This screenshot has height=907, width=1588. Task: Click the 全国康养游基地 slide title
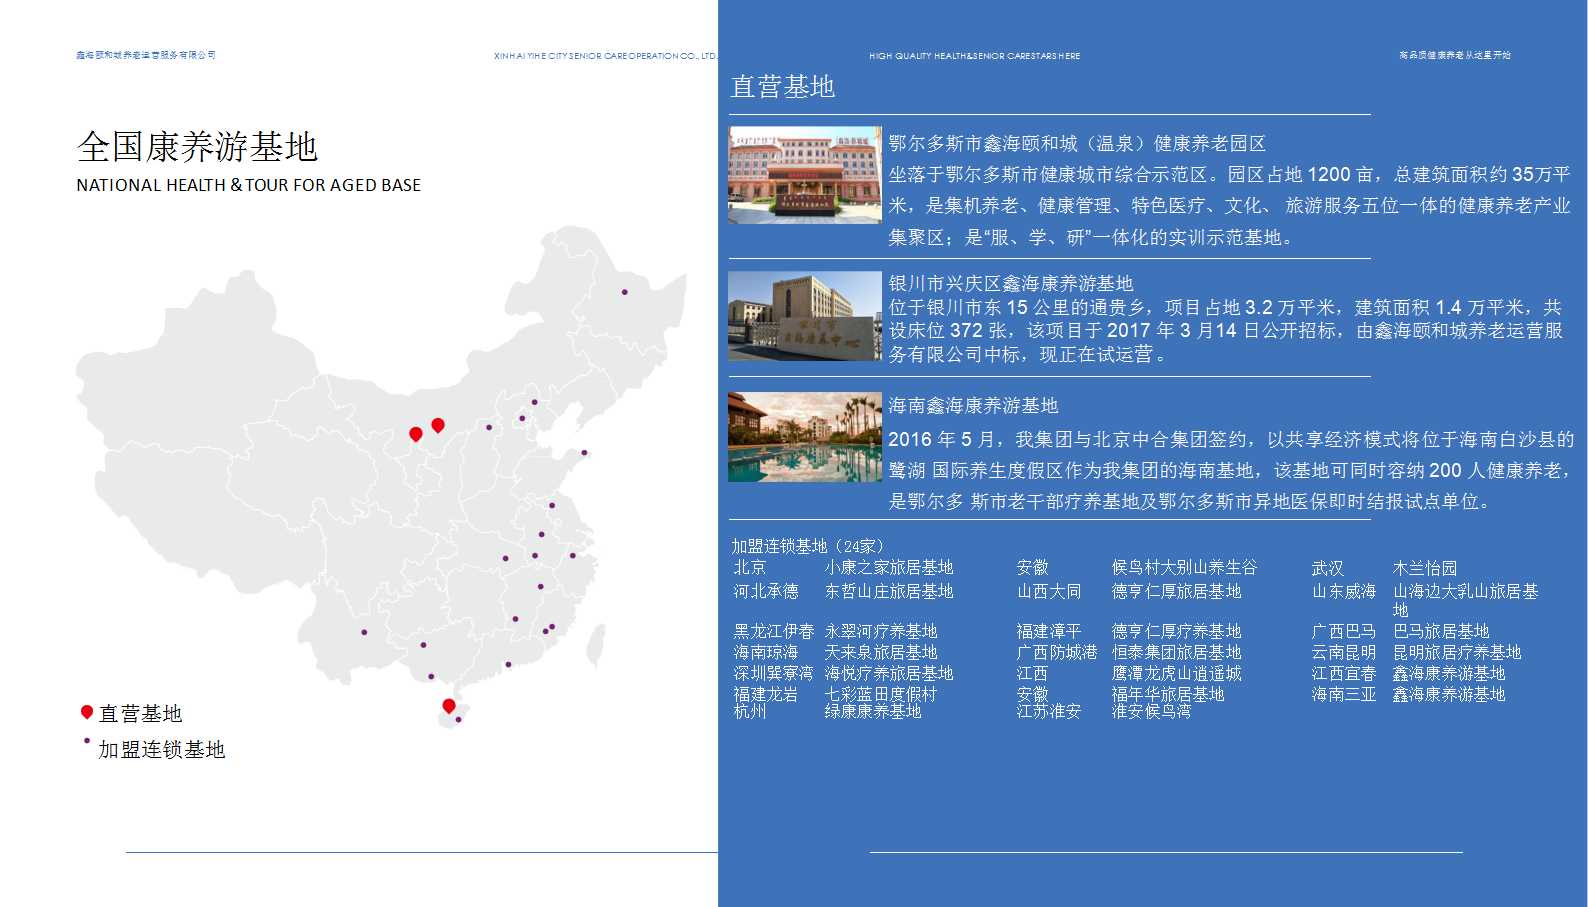coord(197,147)
